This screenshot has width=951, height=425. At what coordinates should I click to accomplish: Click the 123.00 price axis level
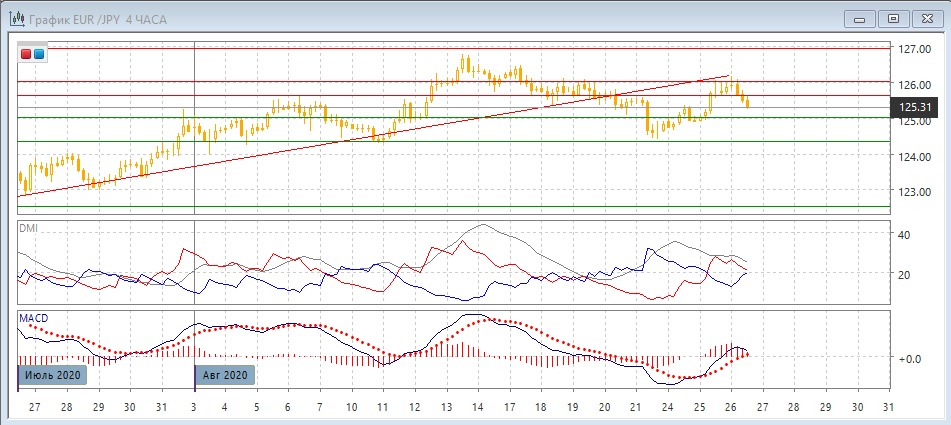915,192
